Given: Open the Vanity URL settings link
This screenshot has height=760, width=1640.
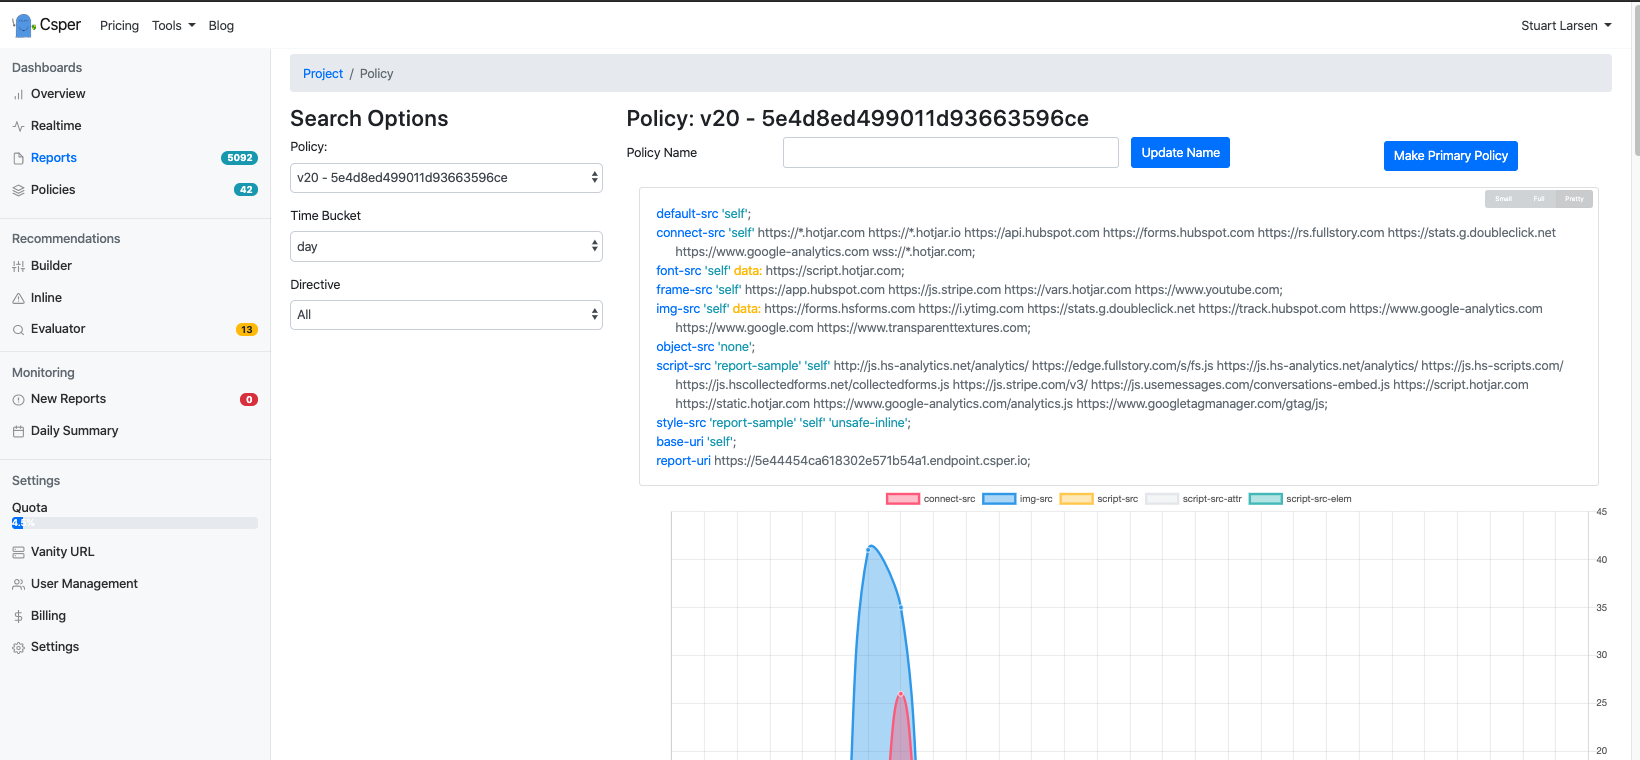Looking at the screenshot, I should click(x=62, y=552).
